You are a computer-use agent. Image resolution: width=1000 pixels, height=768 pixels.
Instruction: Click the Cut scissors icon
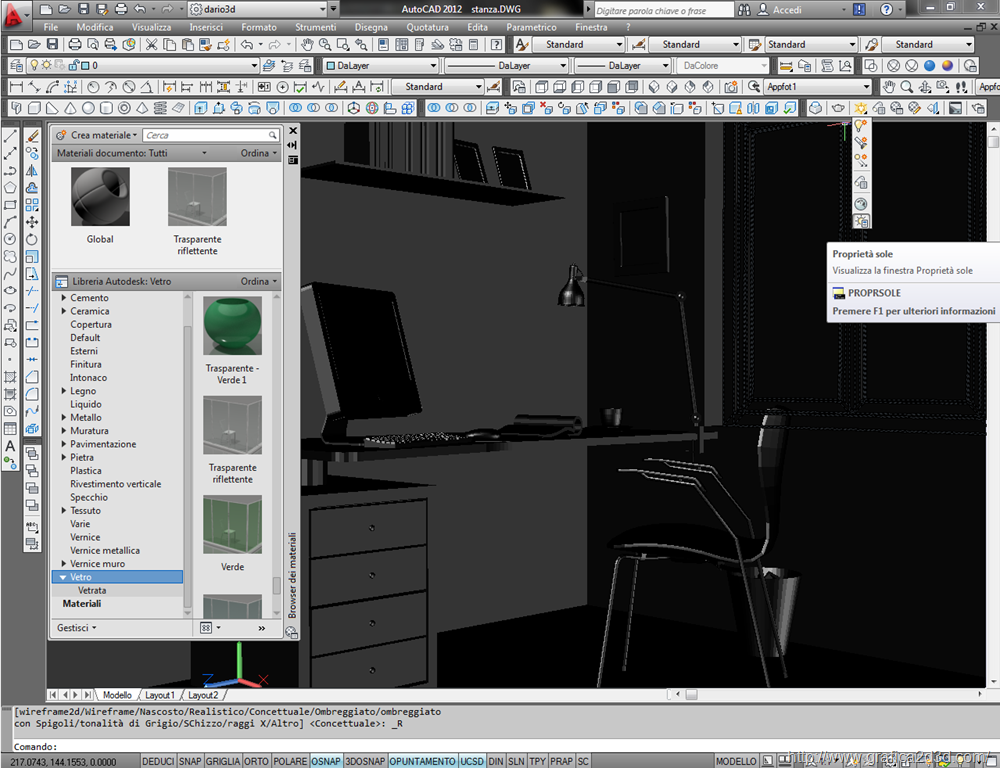pos(152,45)
